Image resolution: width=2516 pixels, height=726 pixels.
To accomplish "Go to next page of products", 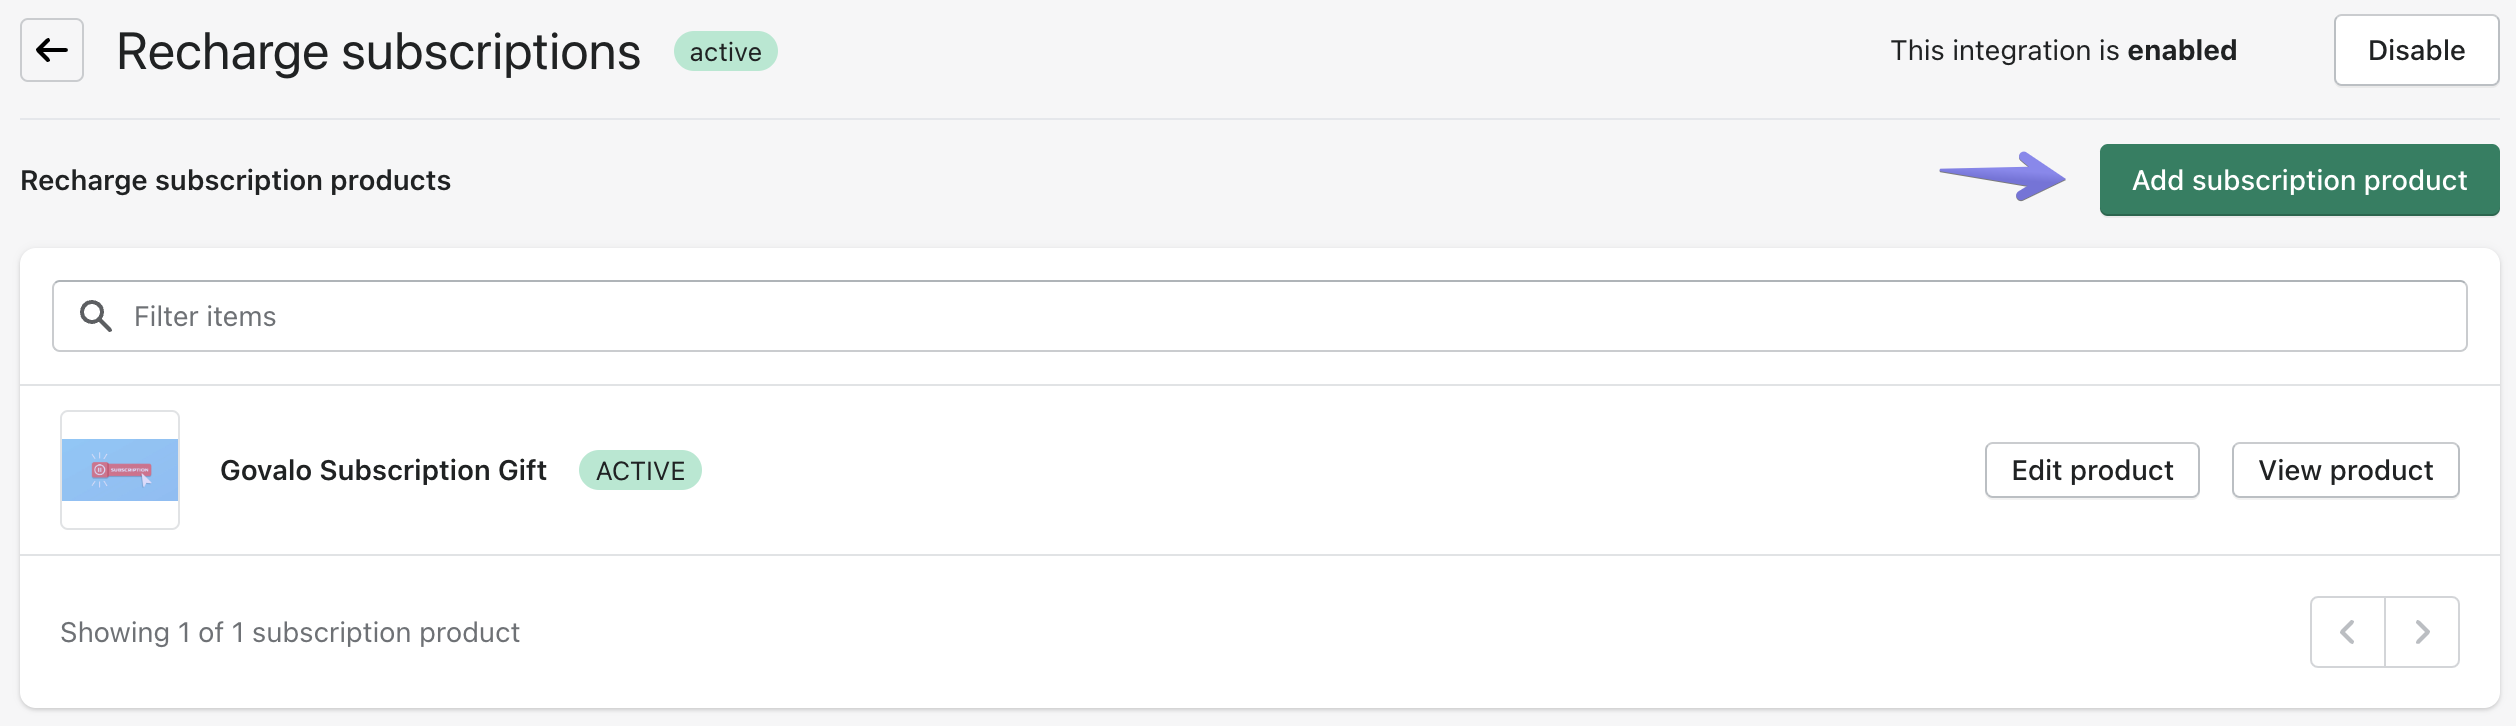I will coord(2422,632).
